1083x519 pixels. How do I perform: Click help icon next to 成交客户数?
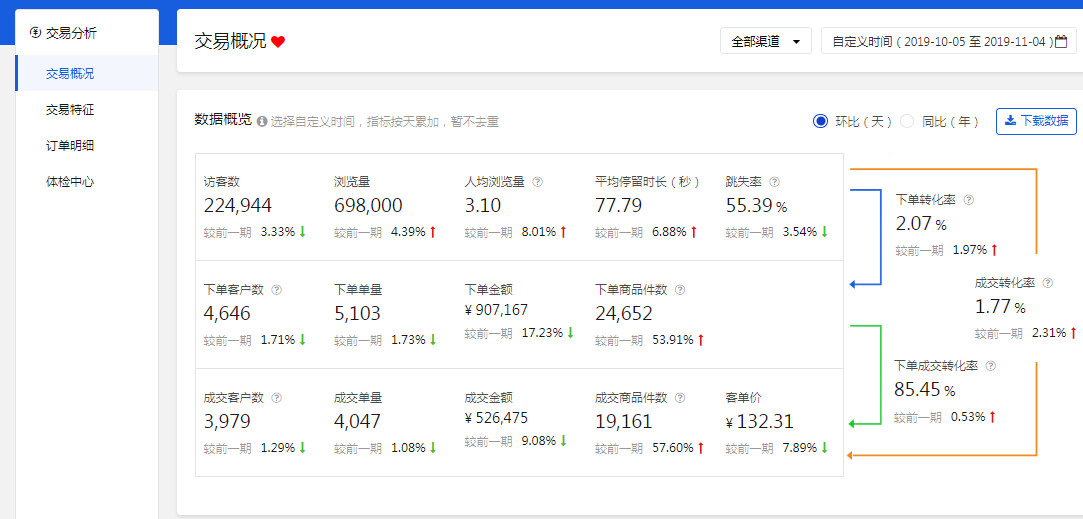click(x=276, y=398)
